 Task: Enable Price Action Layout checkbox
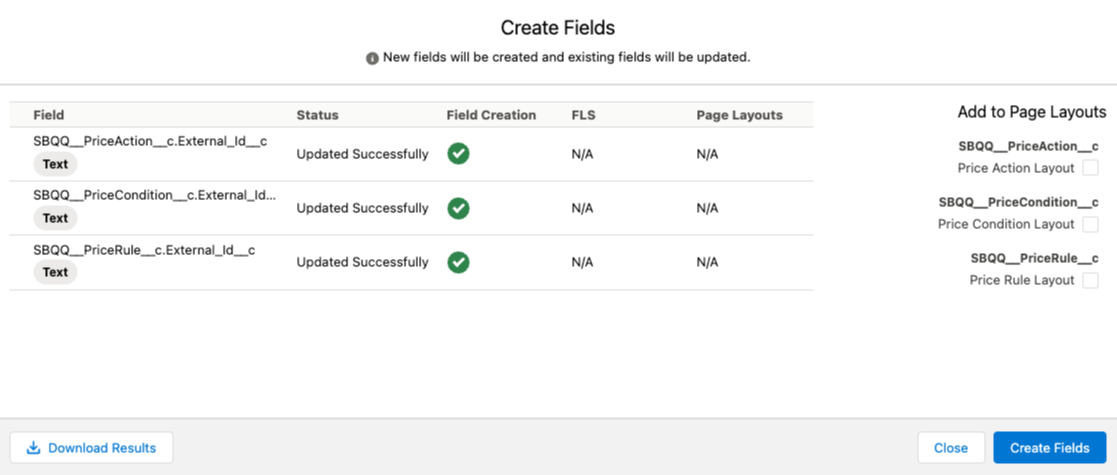pos(1090,168)
